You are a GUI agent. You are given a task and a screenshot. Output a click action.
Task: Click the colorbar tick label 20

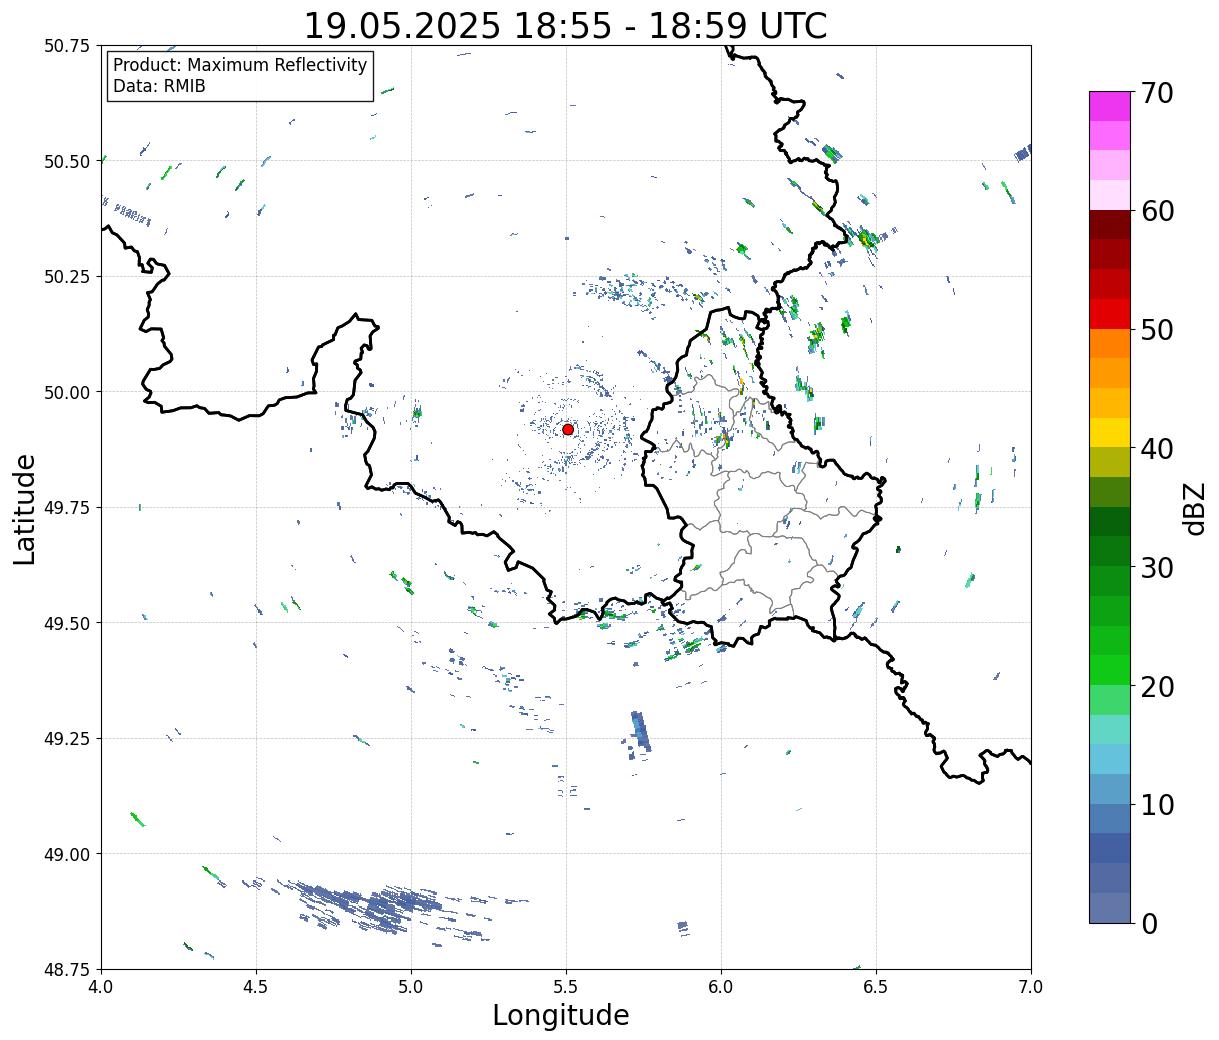[x=1156, y=686]
